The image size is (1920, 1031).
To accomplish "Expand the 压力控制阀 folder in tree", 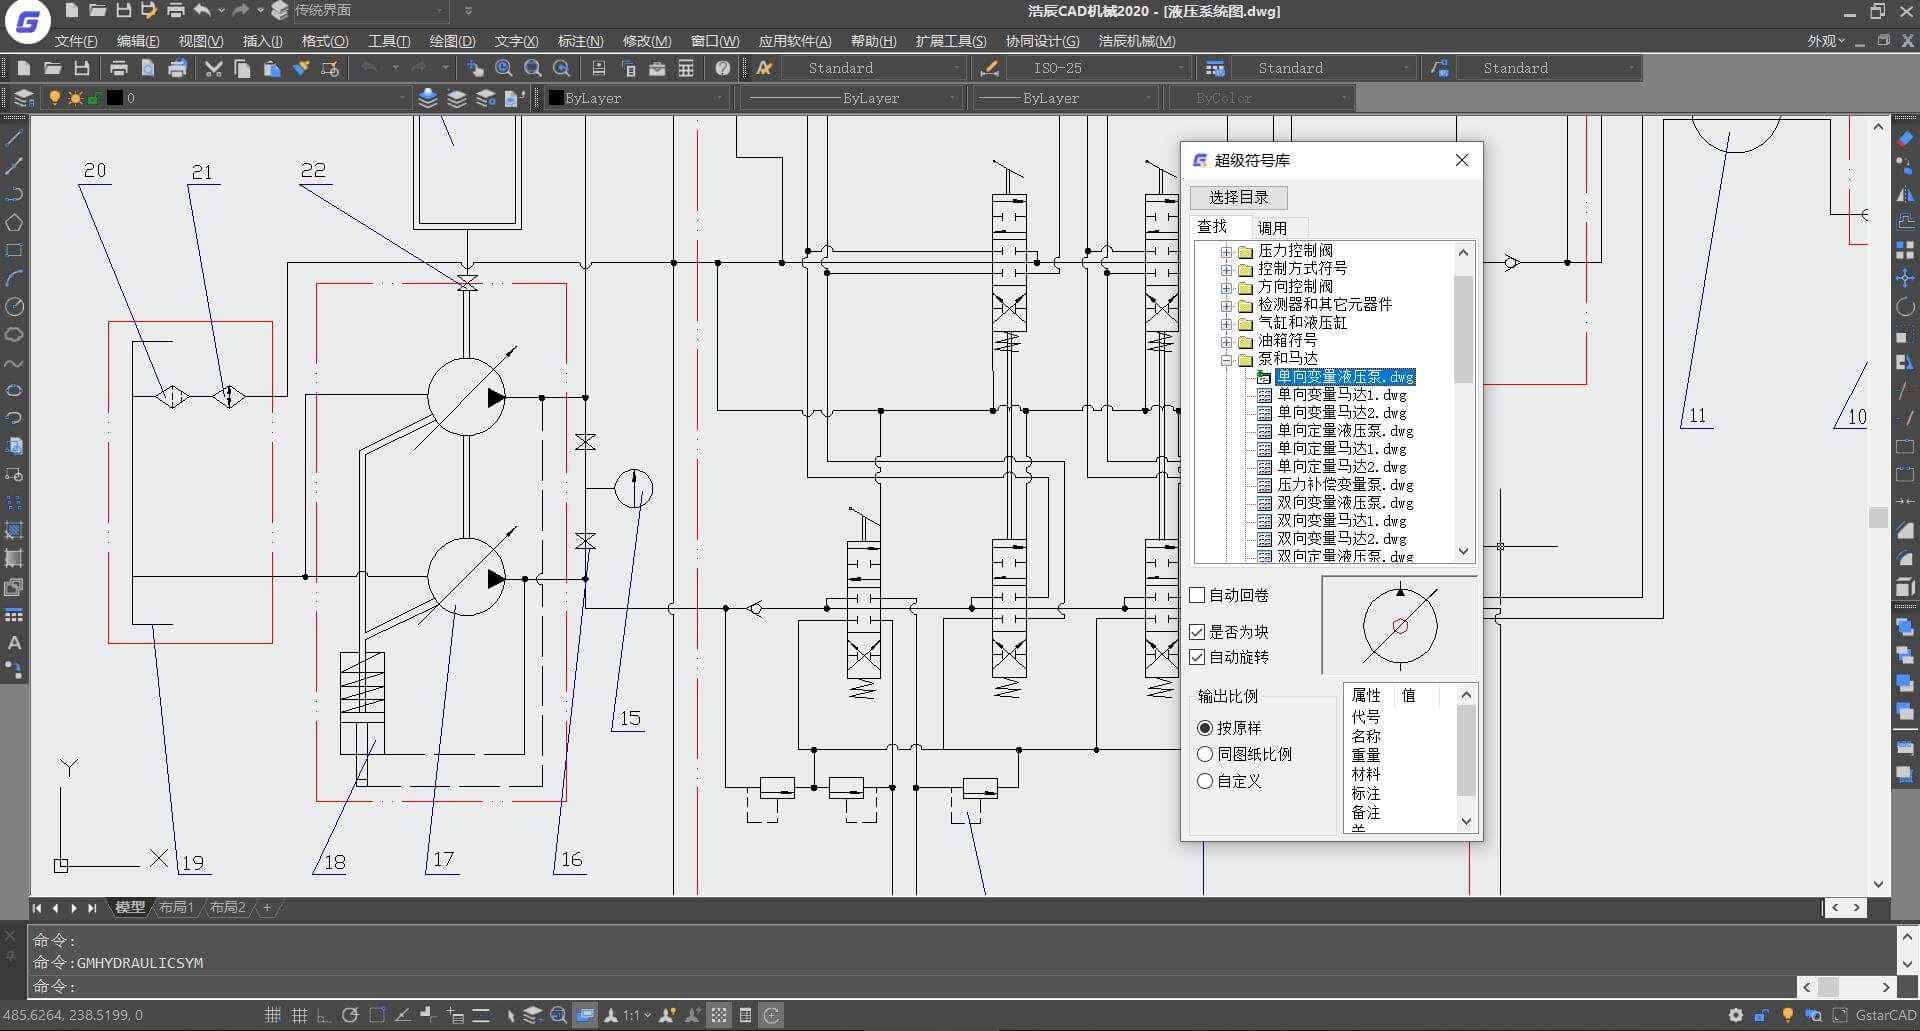I will click(x=1226, y=251).
